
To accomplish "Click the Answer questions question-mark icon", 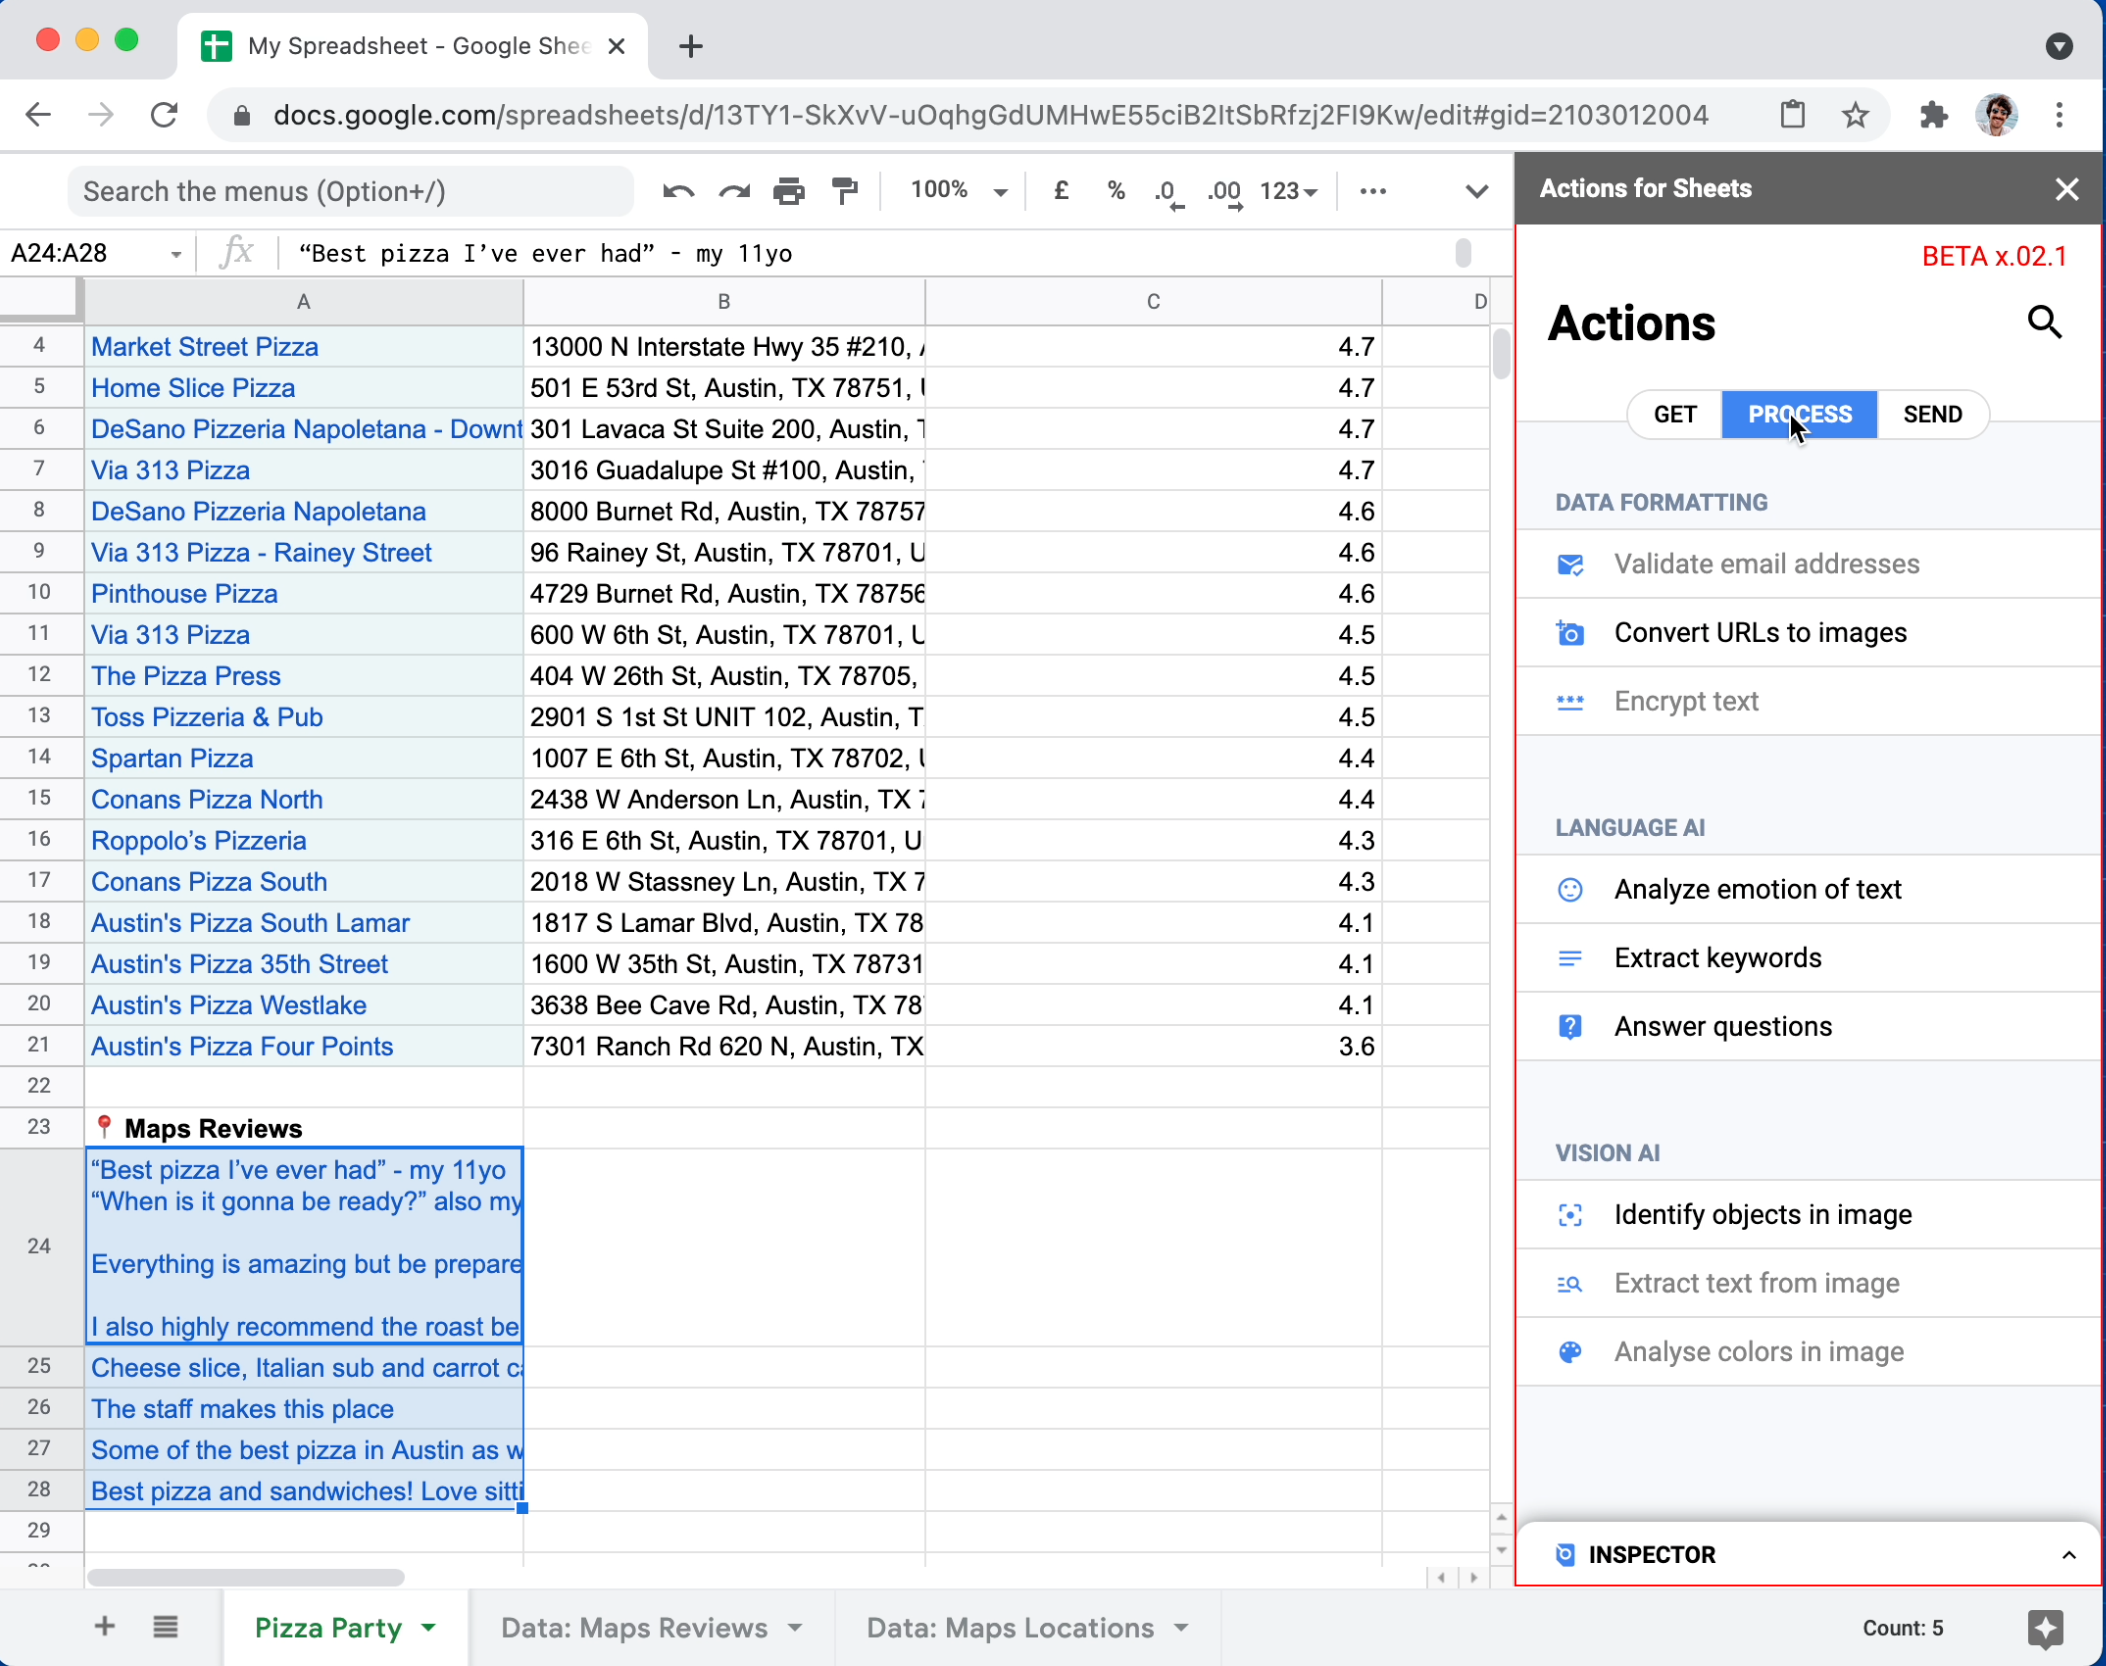I will click(1570, 1027).
